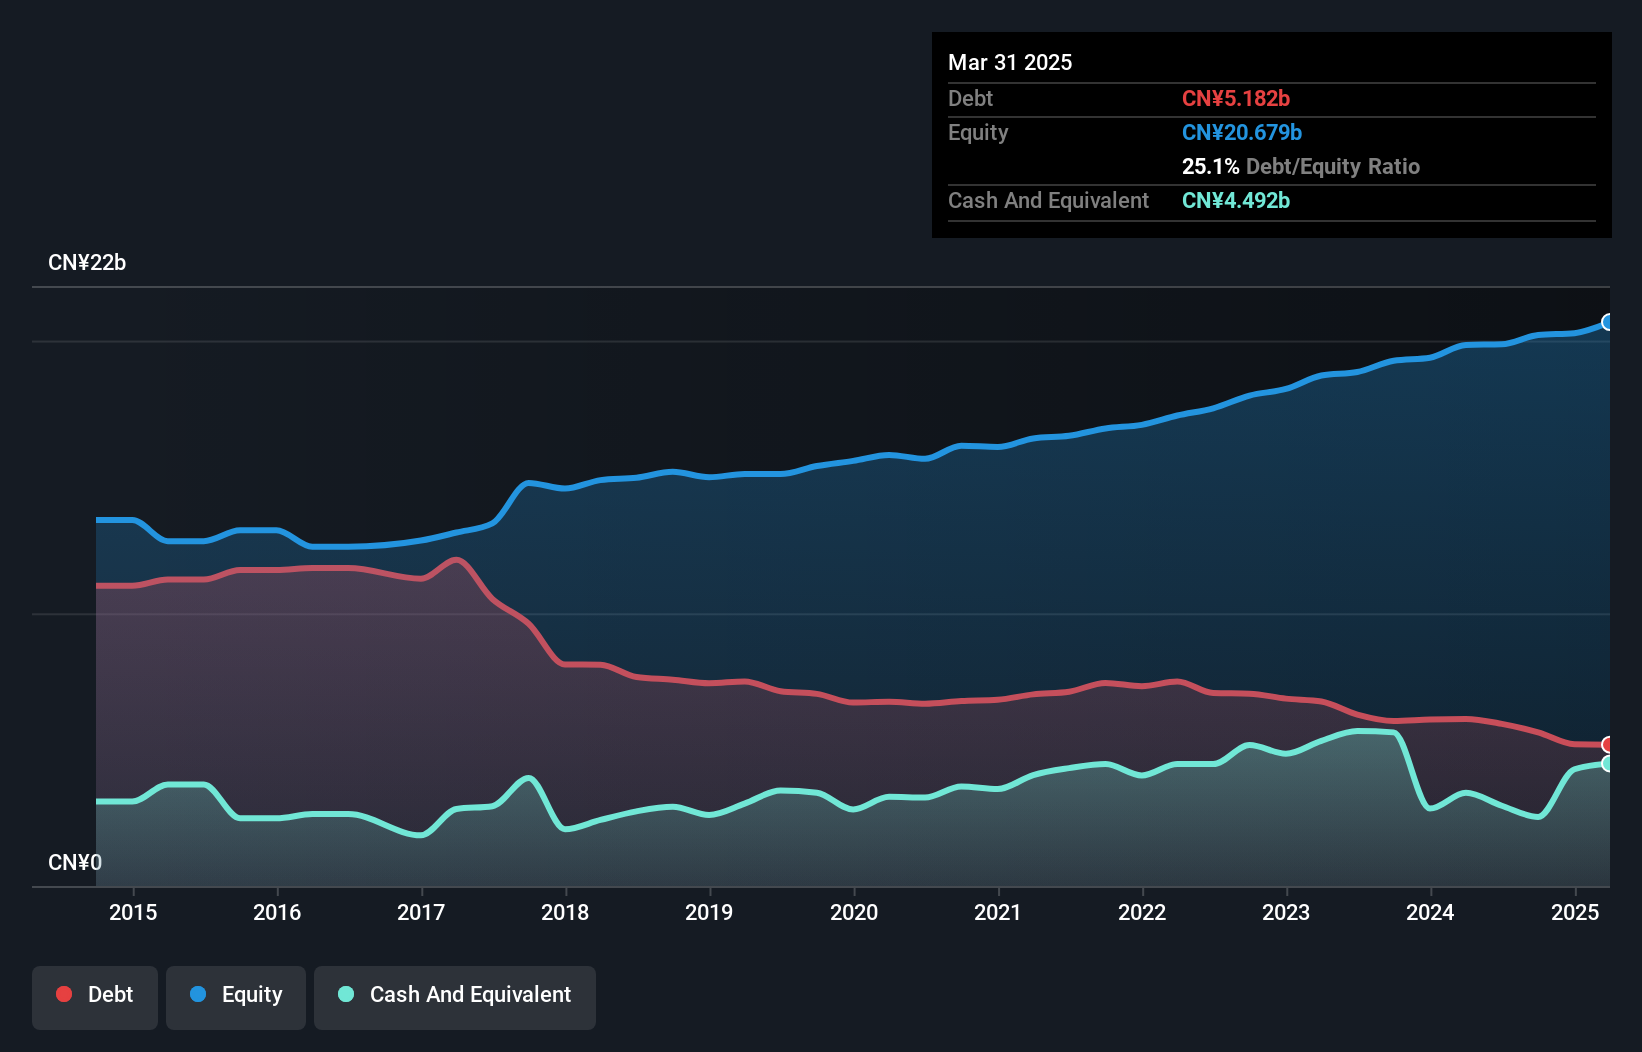The width and height of the screenshot is (1642, 1052).
Task: Expand details for the Cash And Equivalent row
Action: [x=1048, y=200]
